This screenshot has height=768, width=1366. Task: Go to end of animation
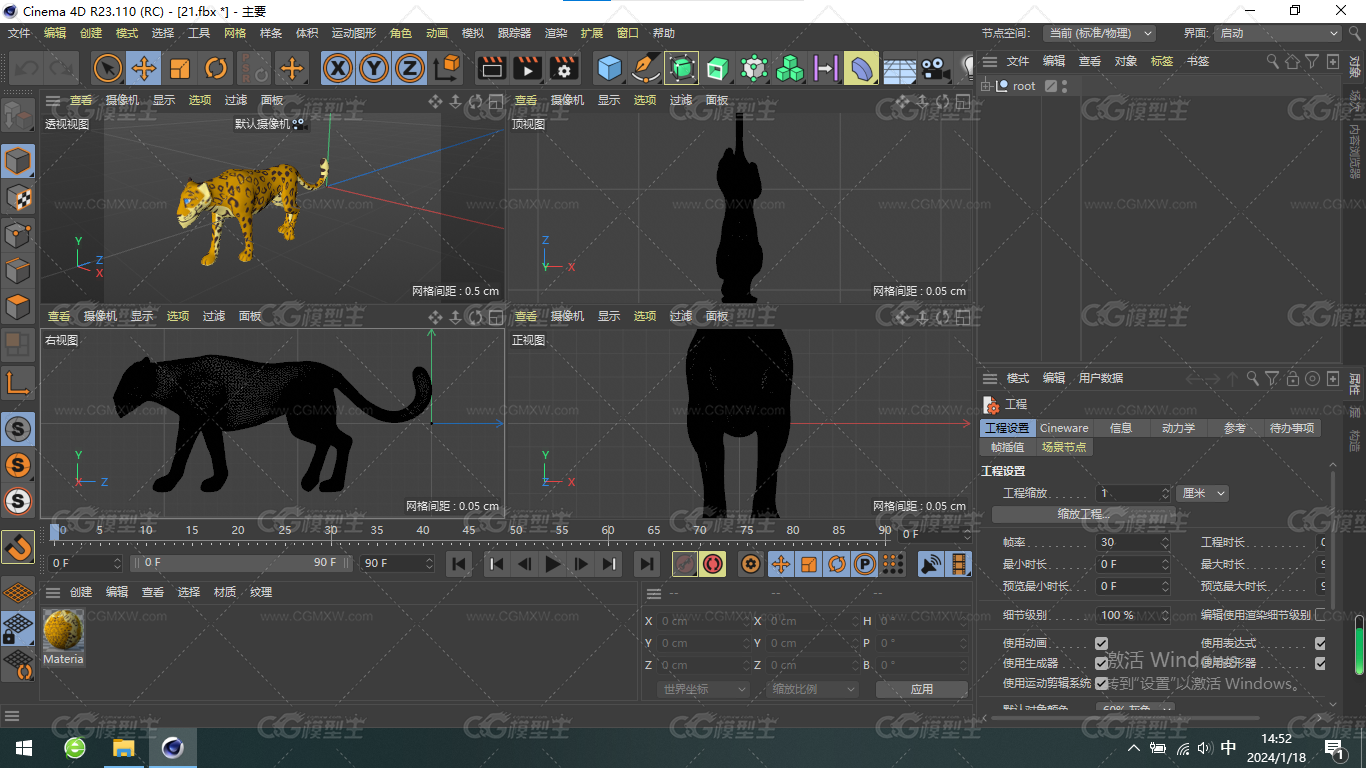click(x=647, y=564)
